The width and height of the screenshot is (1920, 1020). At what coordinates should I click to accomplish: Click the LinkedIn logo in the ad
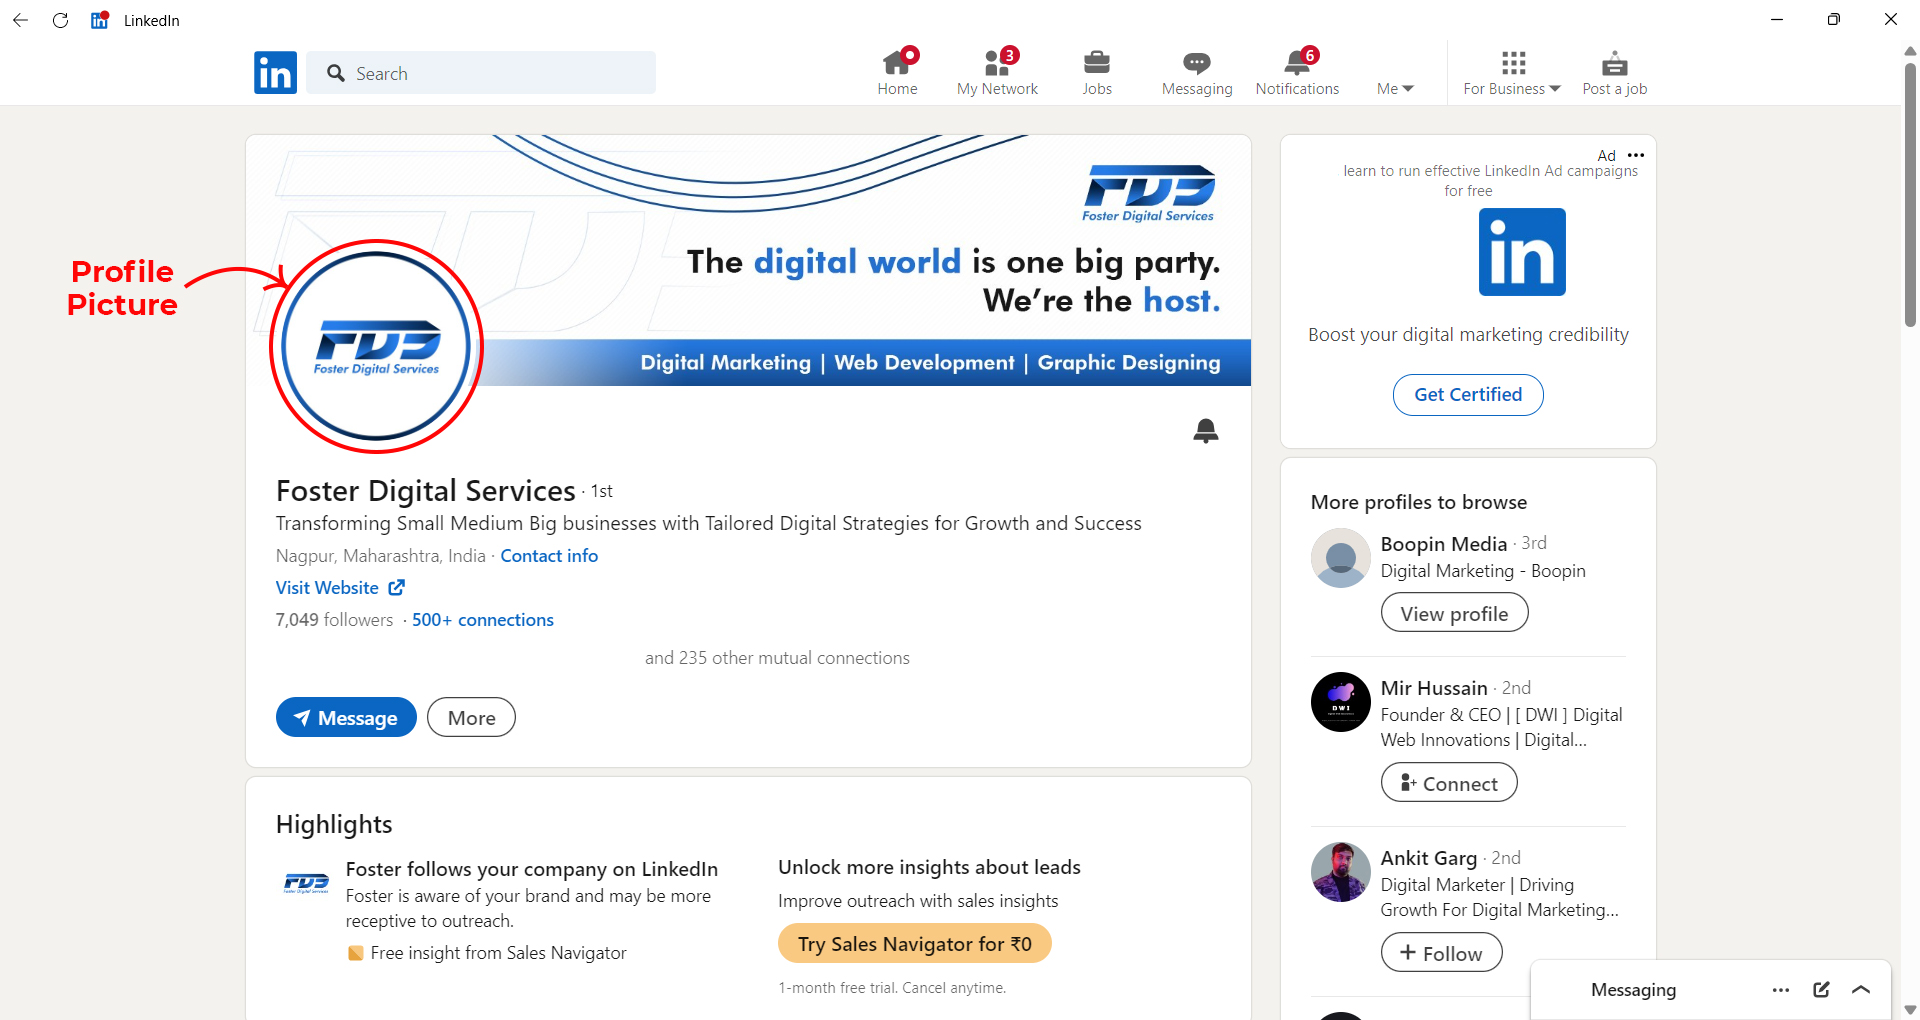(x=1522, y=252)
